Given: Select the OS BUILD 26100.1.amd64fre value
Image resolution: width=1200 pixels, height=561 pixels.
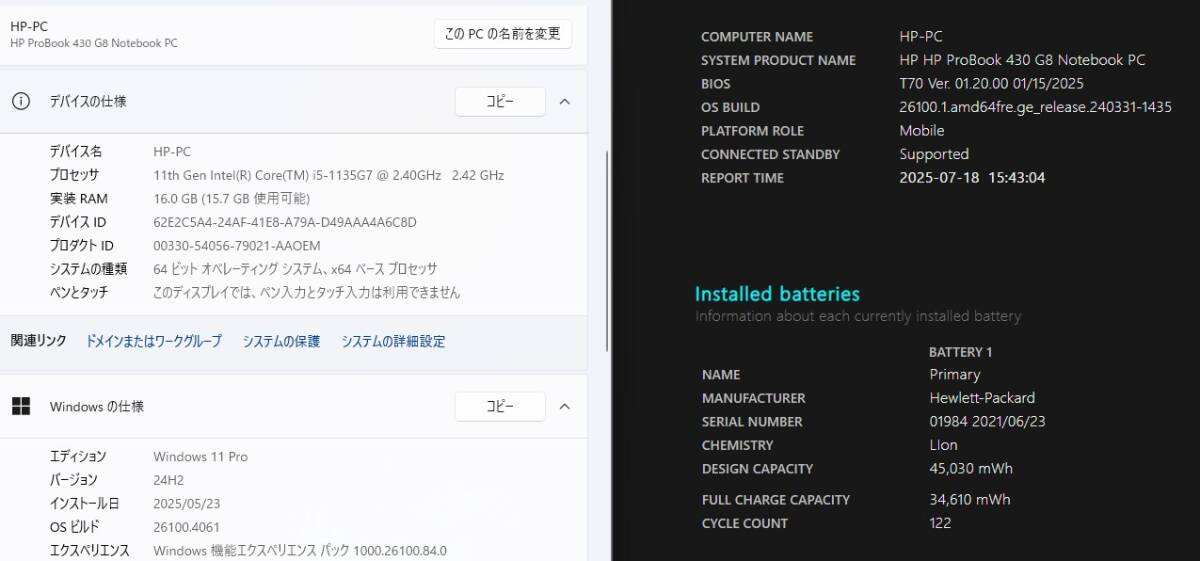Looking at the screenshot, I should tap(1035, 107).
